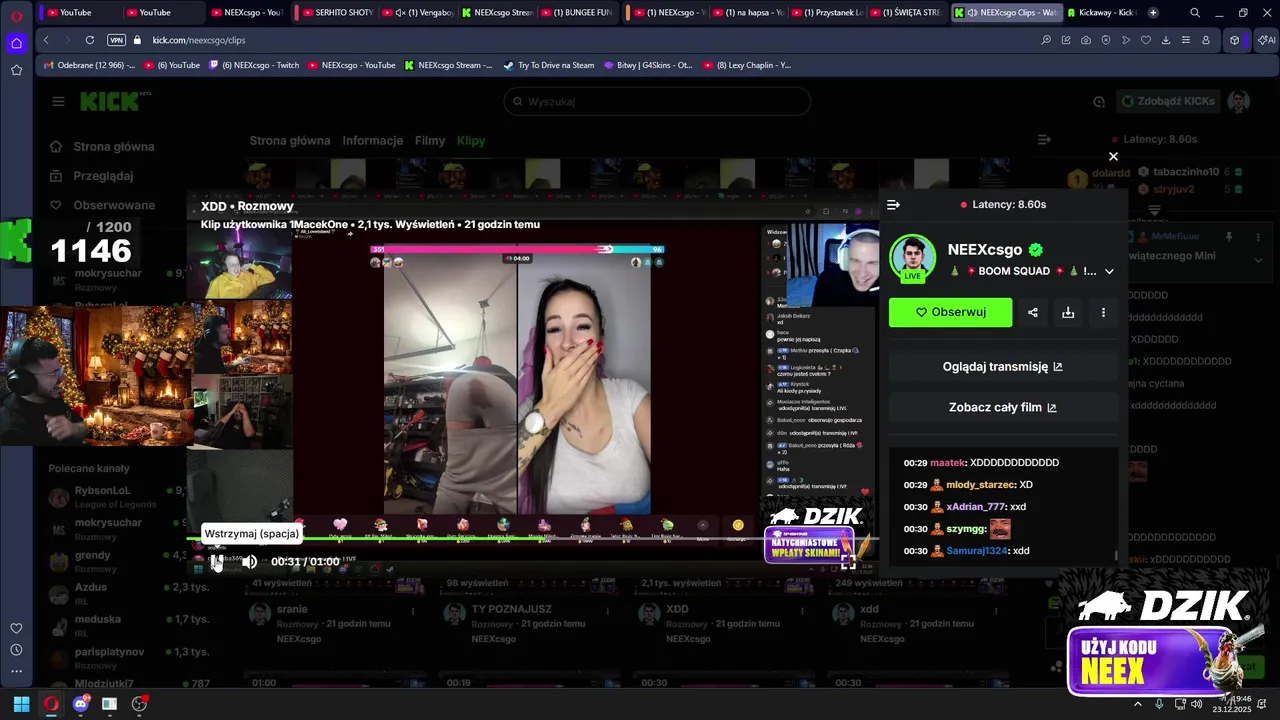
Task: Open Opera sidebar history clock icon
Action: pyautogui.click(x=16, y=650)
